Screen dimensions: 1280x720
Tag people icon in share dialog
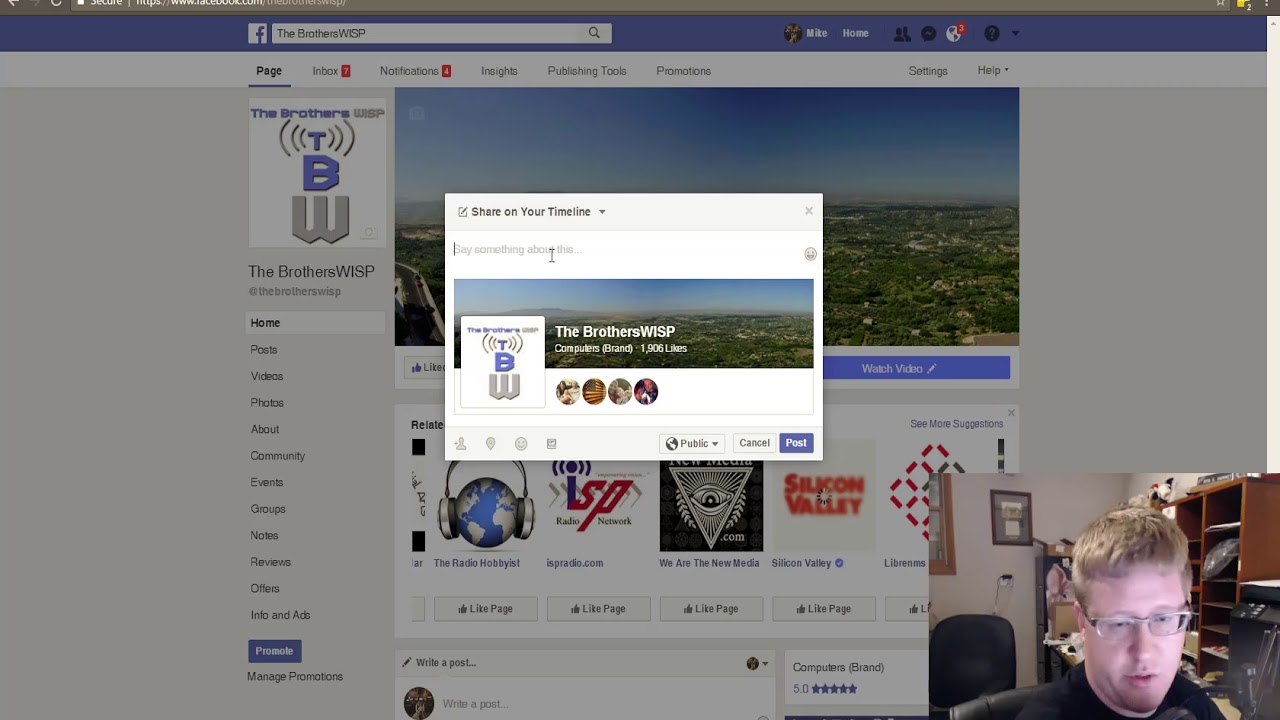pyautogui.click(x=460, y=443)
